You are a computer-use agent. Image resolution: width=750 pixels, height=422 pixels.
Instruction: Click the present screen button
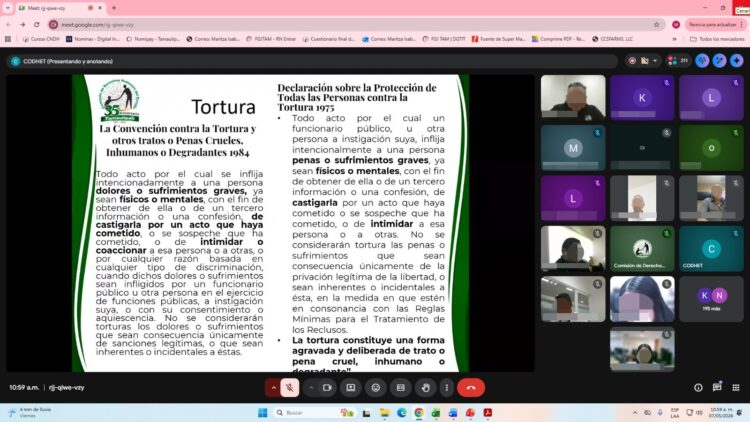(351, 388)
